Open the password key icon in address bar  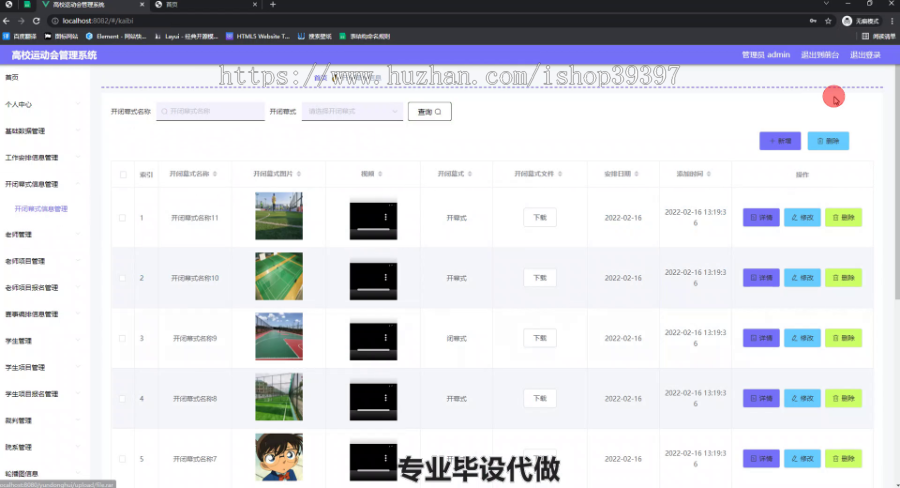[813, 21]
